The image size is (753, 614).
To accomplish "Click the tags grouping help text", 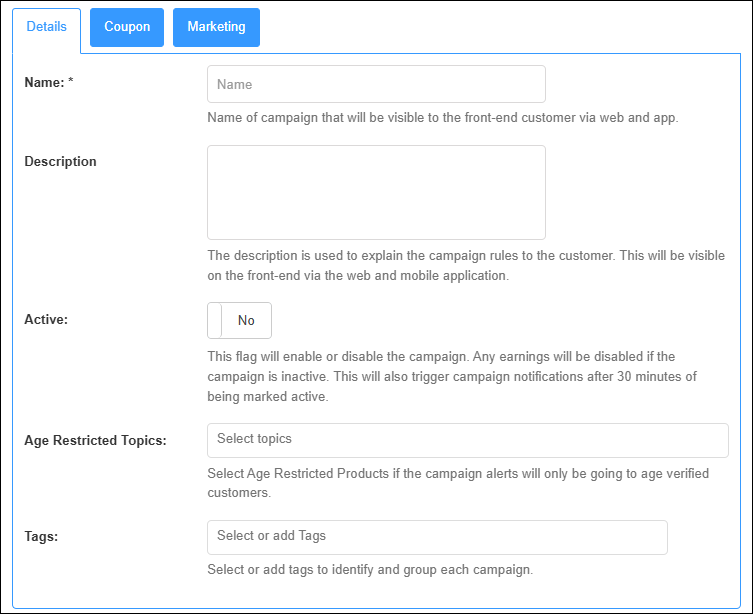I will point(370,570).
